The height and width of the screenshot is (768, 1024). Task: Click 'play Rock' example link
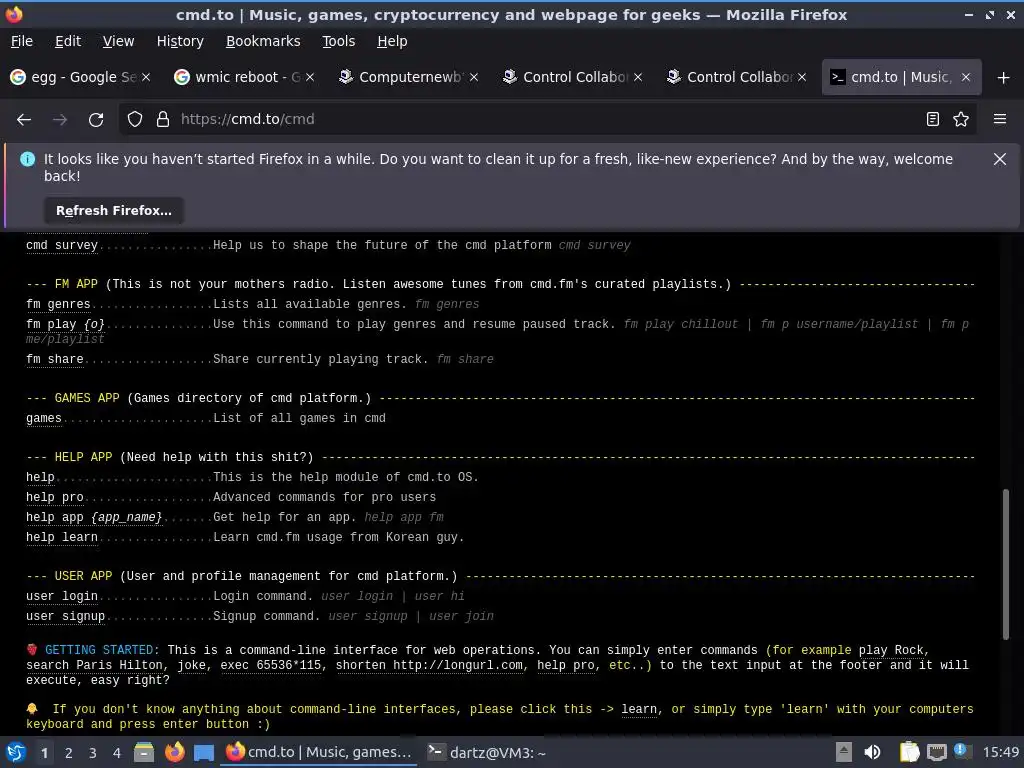(x=891, y=650)
